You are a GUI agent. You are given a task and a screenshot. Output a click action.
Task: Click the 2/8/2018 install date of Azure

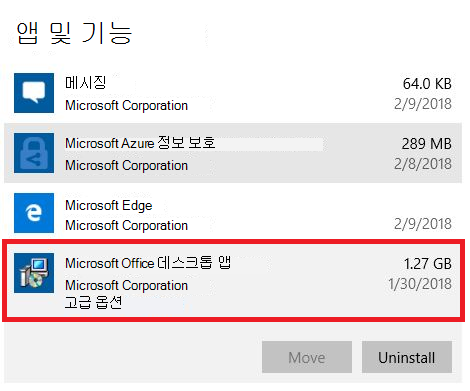pyautogui.click(x=423, y=164)
